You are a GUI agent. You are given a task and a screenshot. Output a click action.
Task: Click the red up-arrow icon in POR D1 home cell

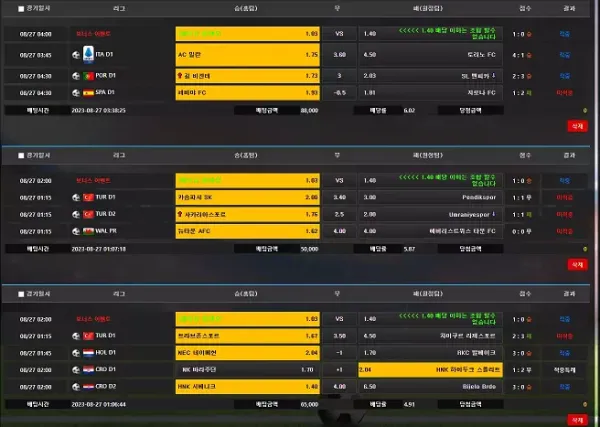click(179, 76)
